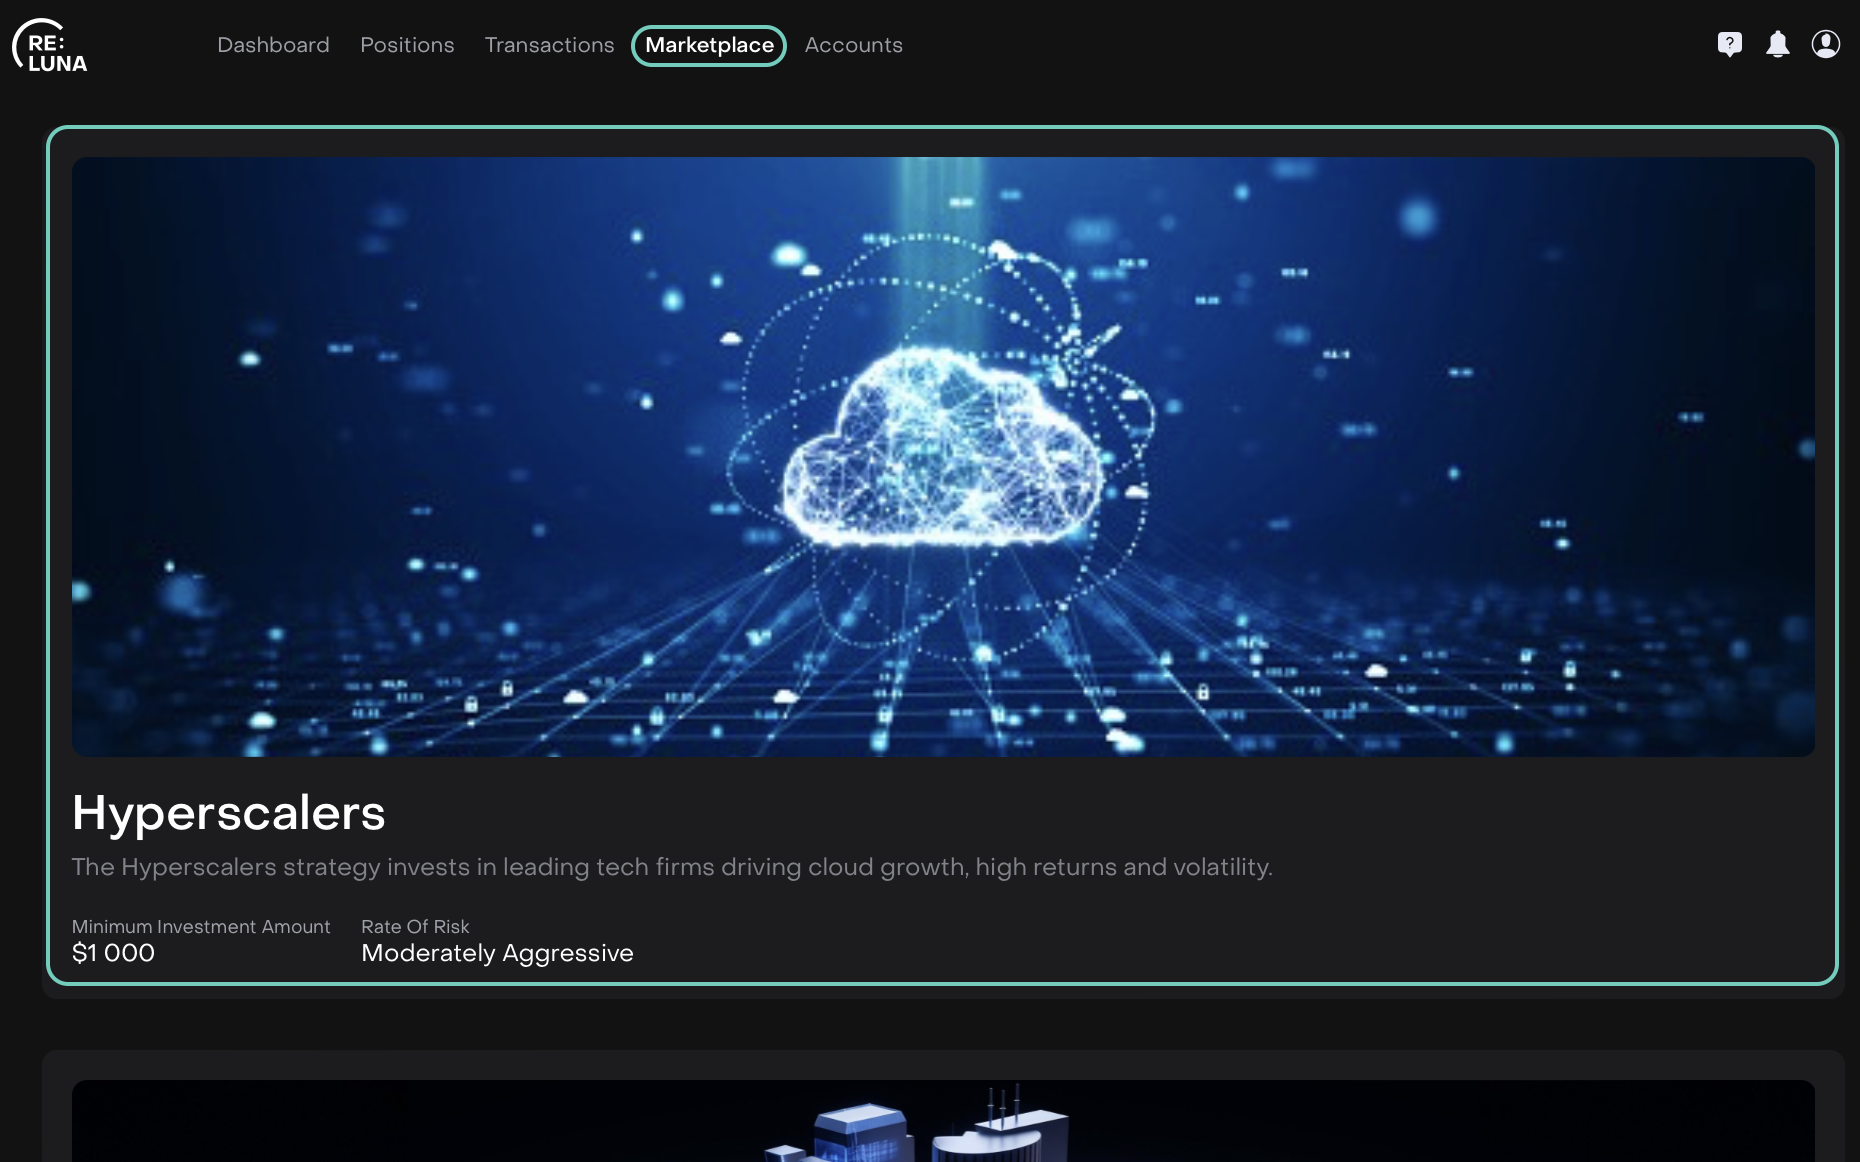The height and width of the screenshot is (1162, 1860).
Task: Select the Marketplace tab
Action: click(709, 45)
